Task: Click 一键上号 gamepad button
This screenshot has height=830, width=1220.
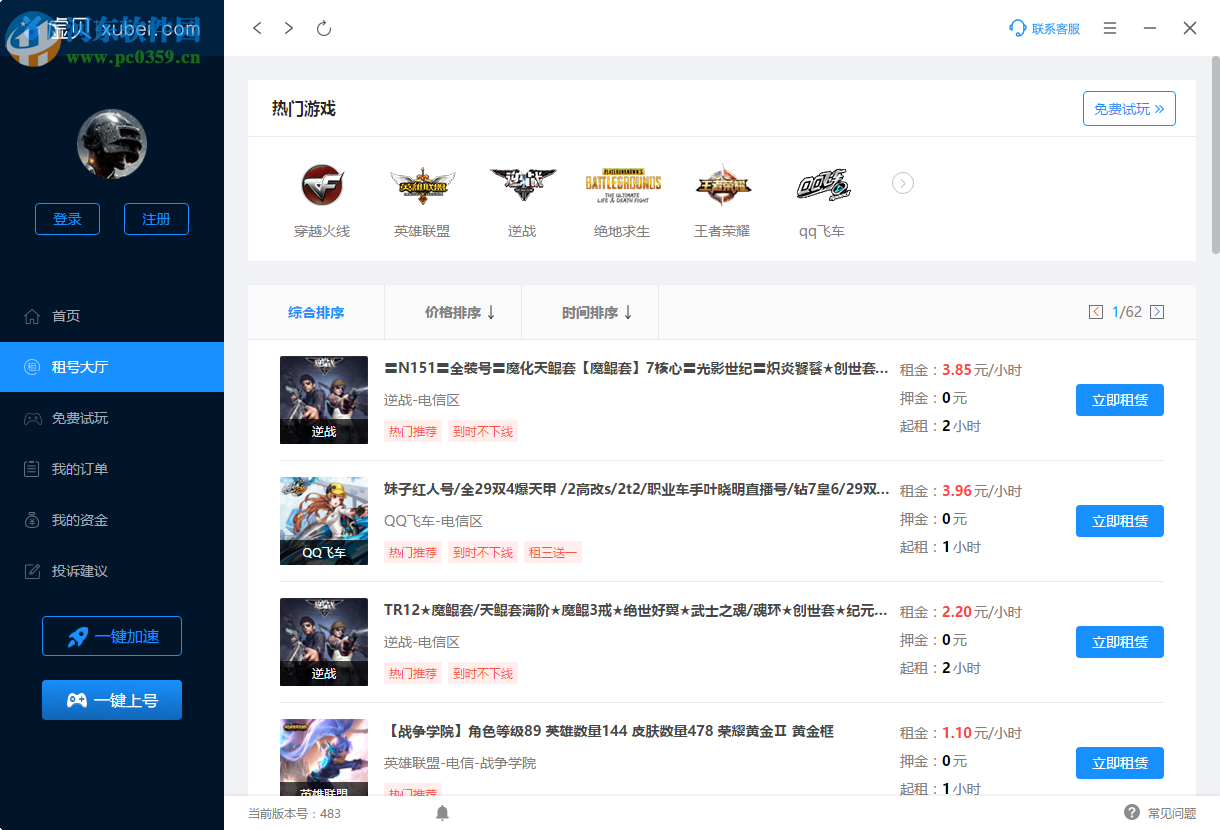Action: click(112, 700)
